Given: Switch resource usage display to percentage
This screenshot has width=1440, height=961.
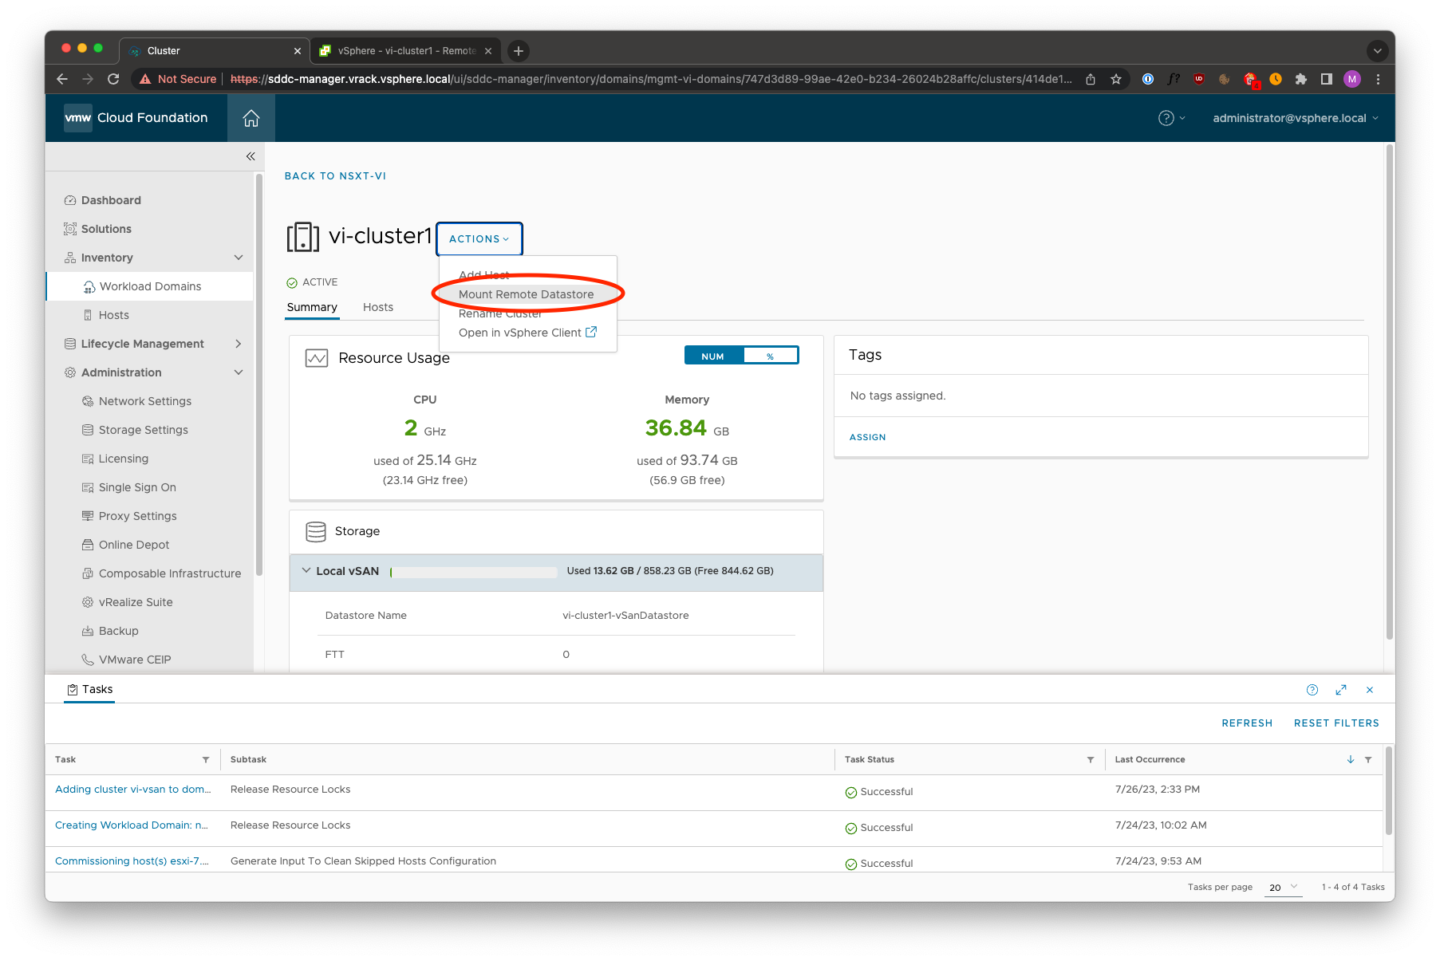Looking at the screenshot, I should tap(769, 355).
